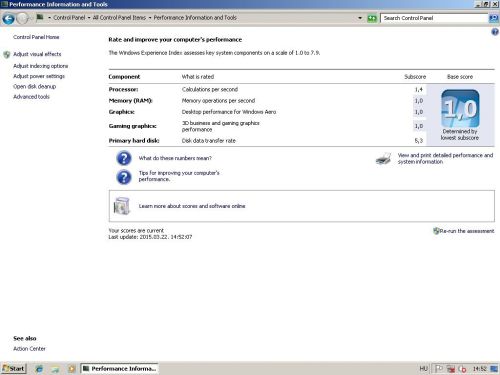Click the Gaming graphics row label
The image size is (500, 375).
(132, 126)
